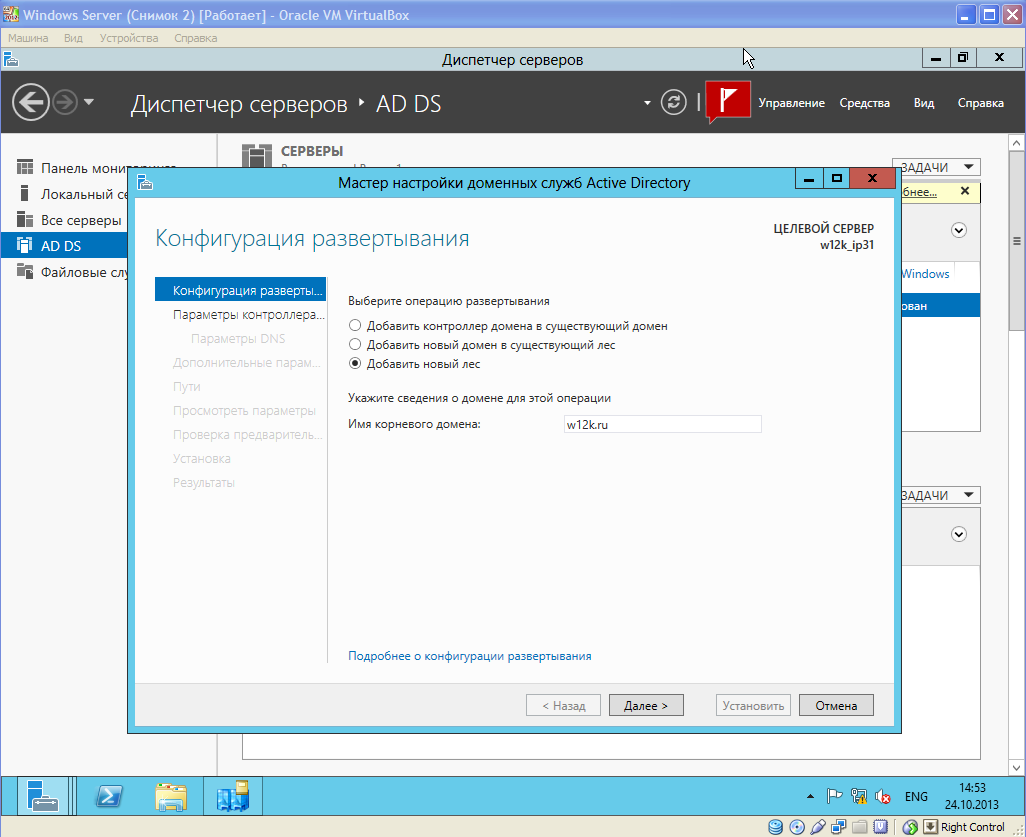Viewport: 1026px width, 837px height.
Task: Click the disabled Назад button
Action: (x=563, y=705)
